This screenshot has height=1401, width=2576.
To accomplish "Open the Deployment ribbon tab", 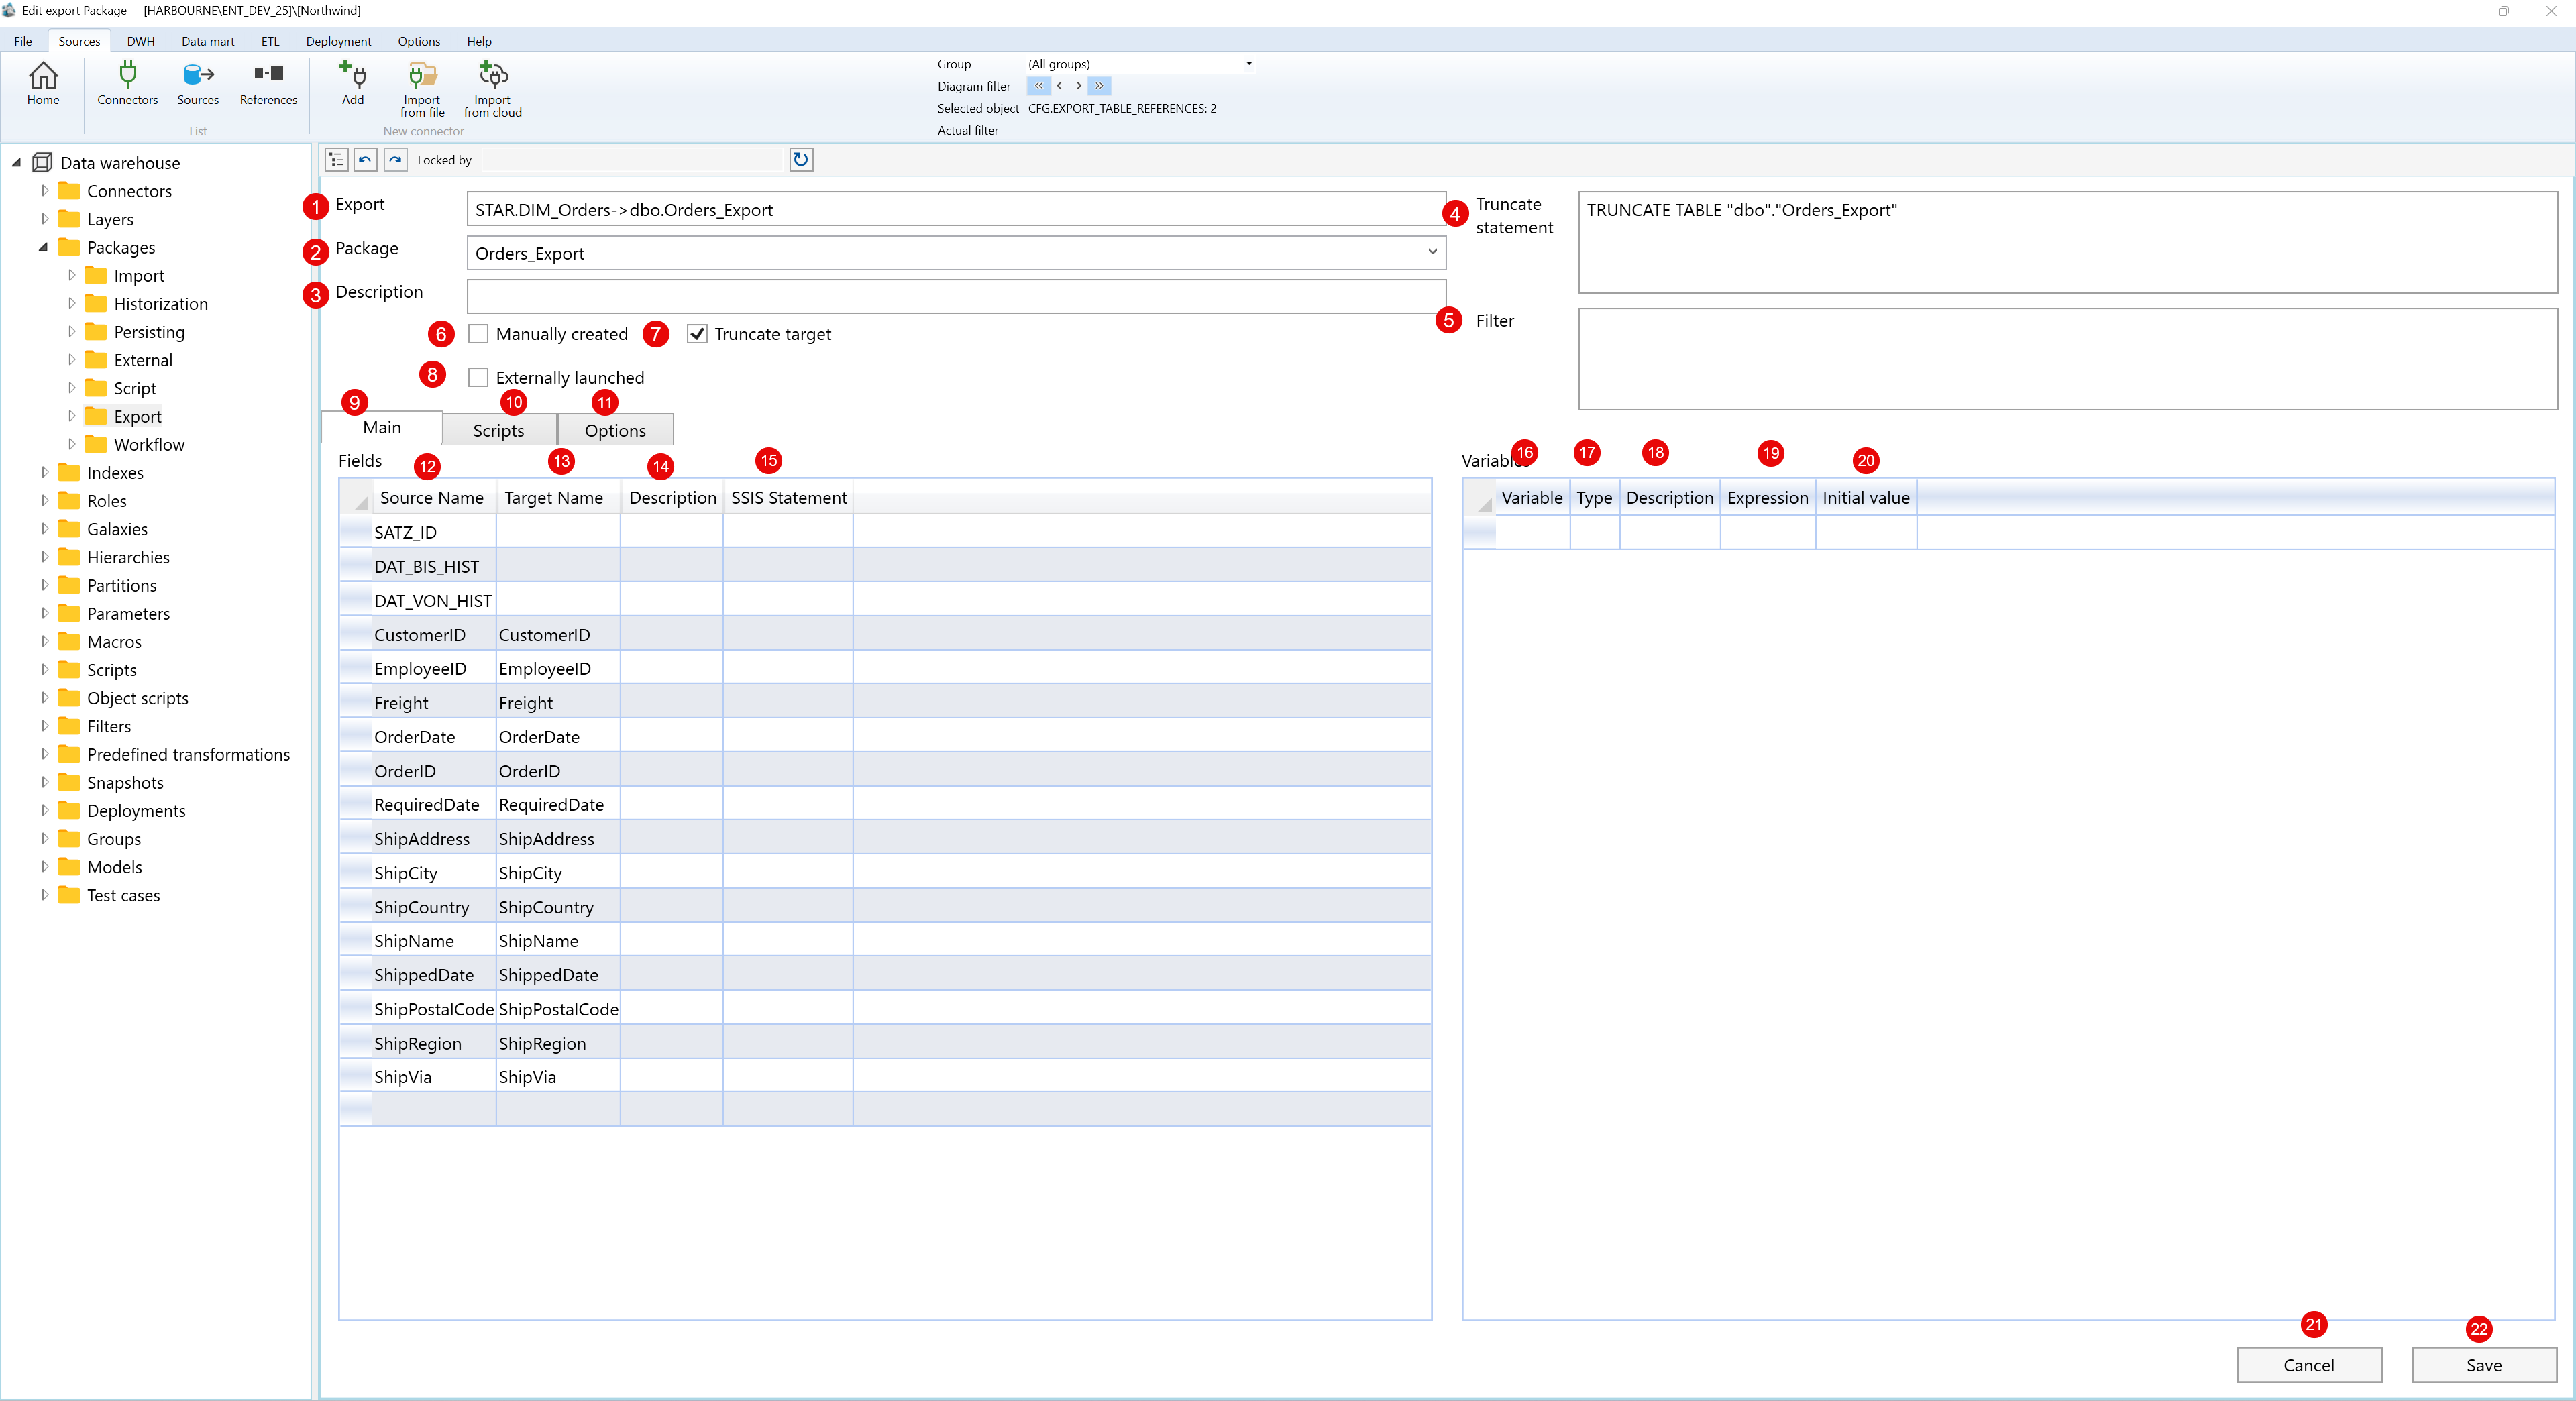I will [x=338, y=41].
